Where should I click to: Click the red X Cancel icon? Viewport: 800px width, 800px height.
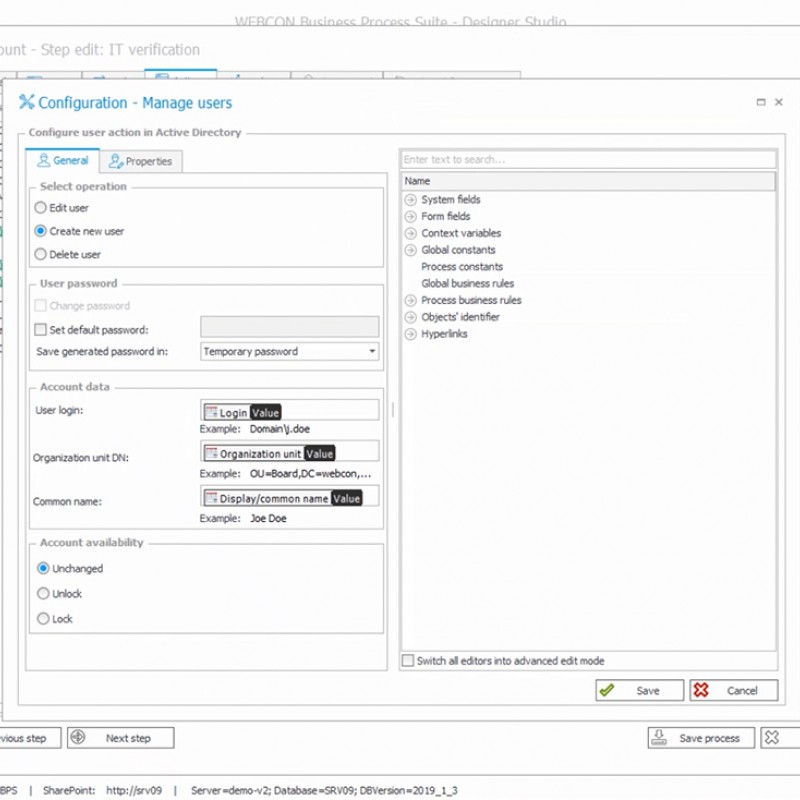[x=701, y=690]
